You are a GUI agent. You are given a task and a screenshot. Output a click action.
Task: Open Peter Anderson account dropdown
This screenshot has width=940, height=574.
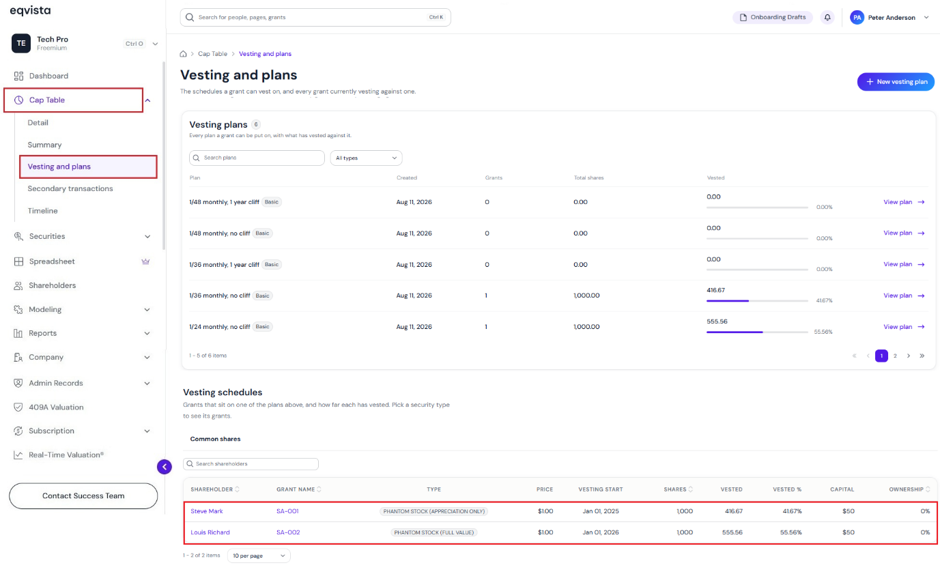click(x=926, y=17)
